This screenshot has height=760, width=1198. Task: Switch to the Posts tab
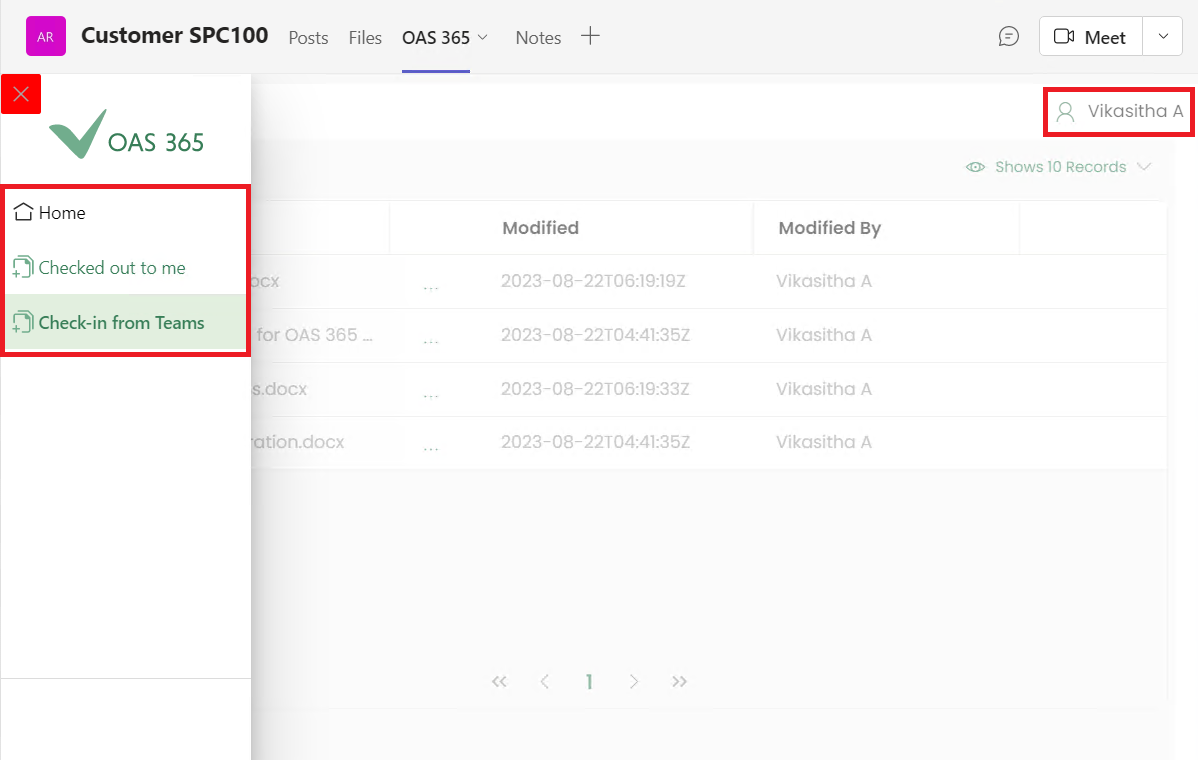[308, 38]
